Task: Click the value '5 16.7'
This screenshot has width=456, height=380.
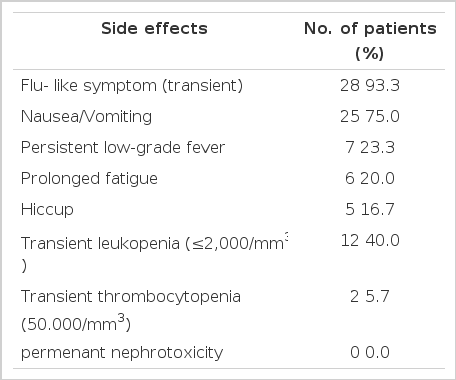Action: pyautogui.click(x=370, y=209)
